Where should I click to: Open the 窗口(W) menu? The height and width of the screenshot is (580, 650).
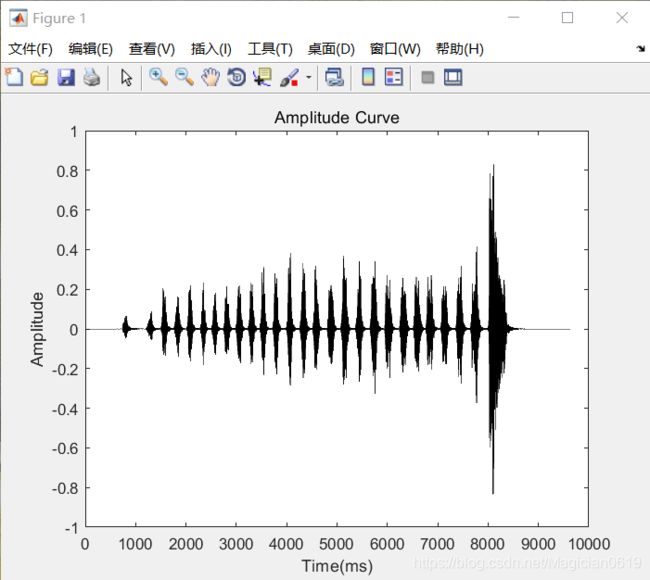coord(395,49)
